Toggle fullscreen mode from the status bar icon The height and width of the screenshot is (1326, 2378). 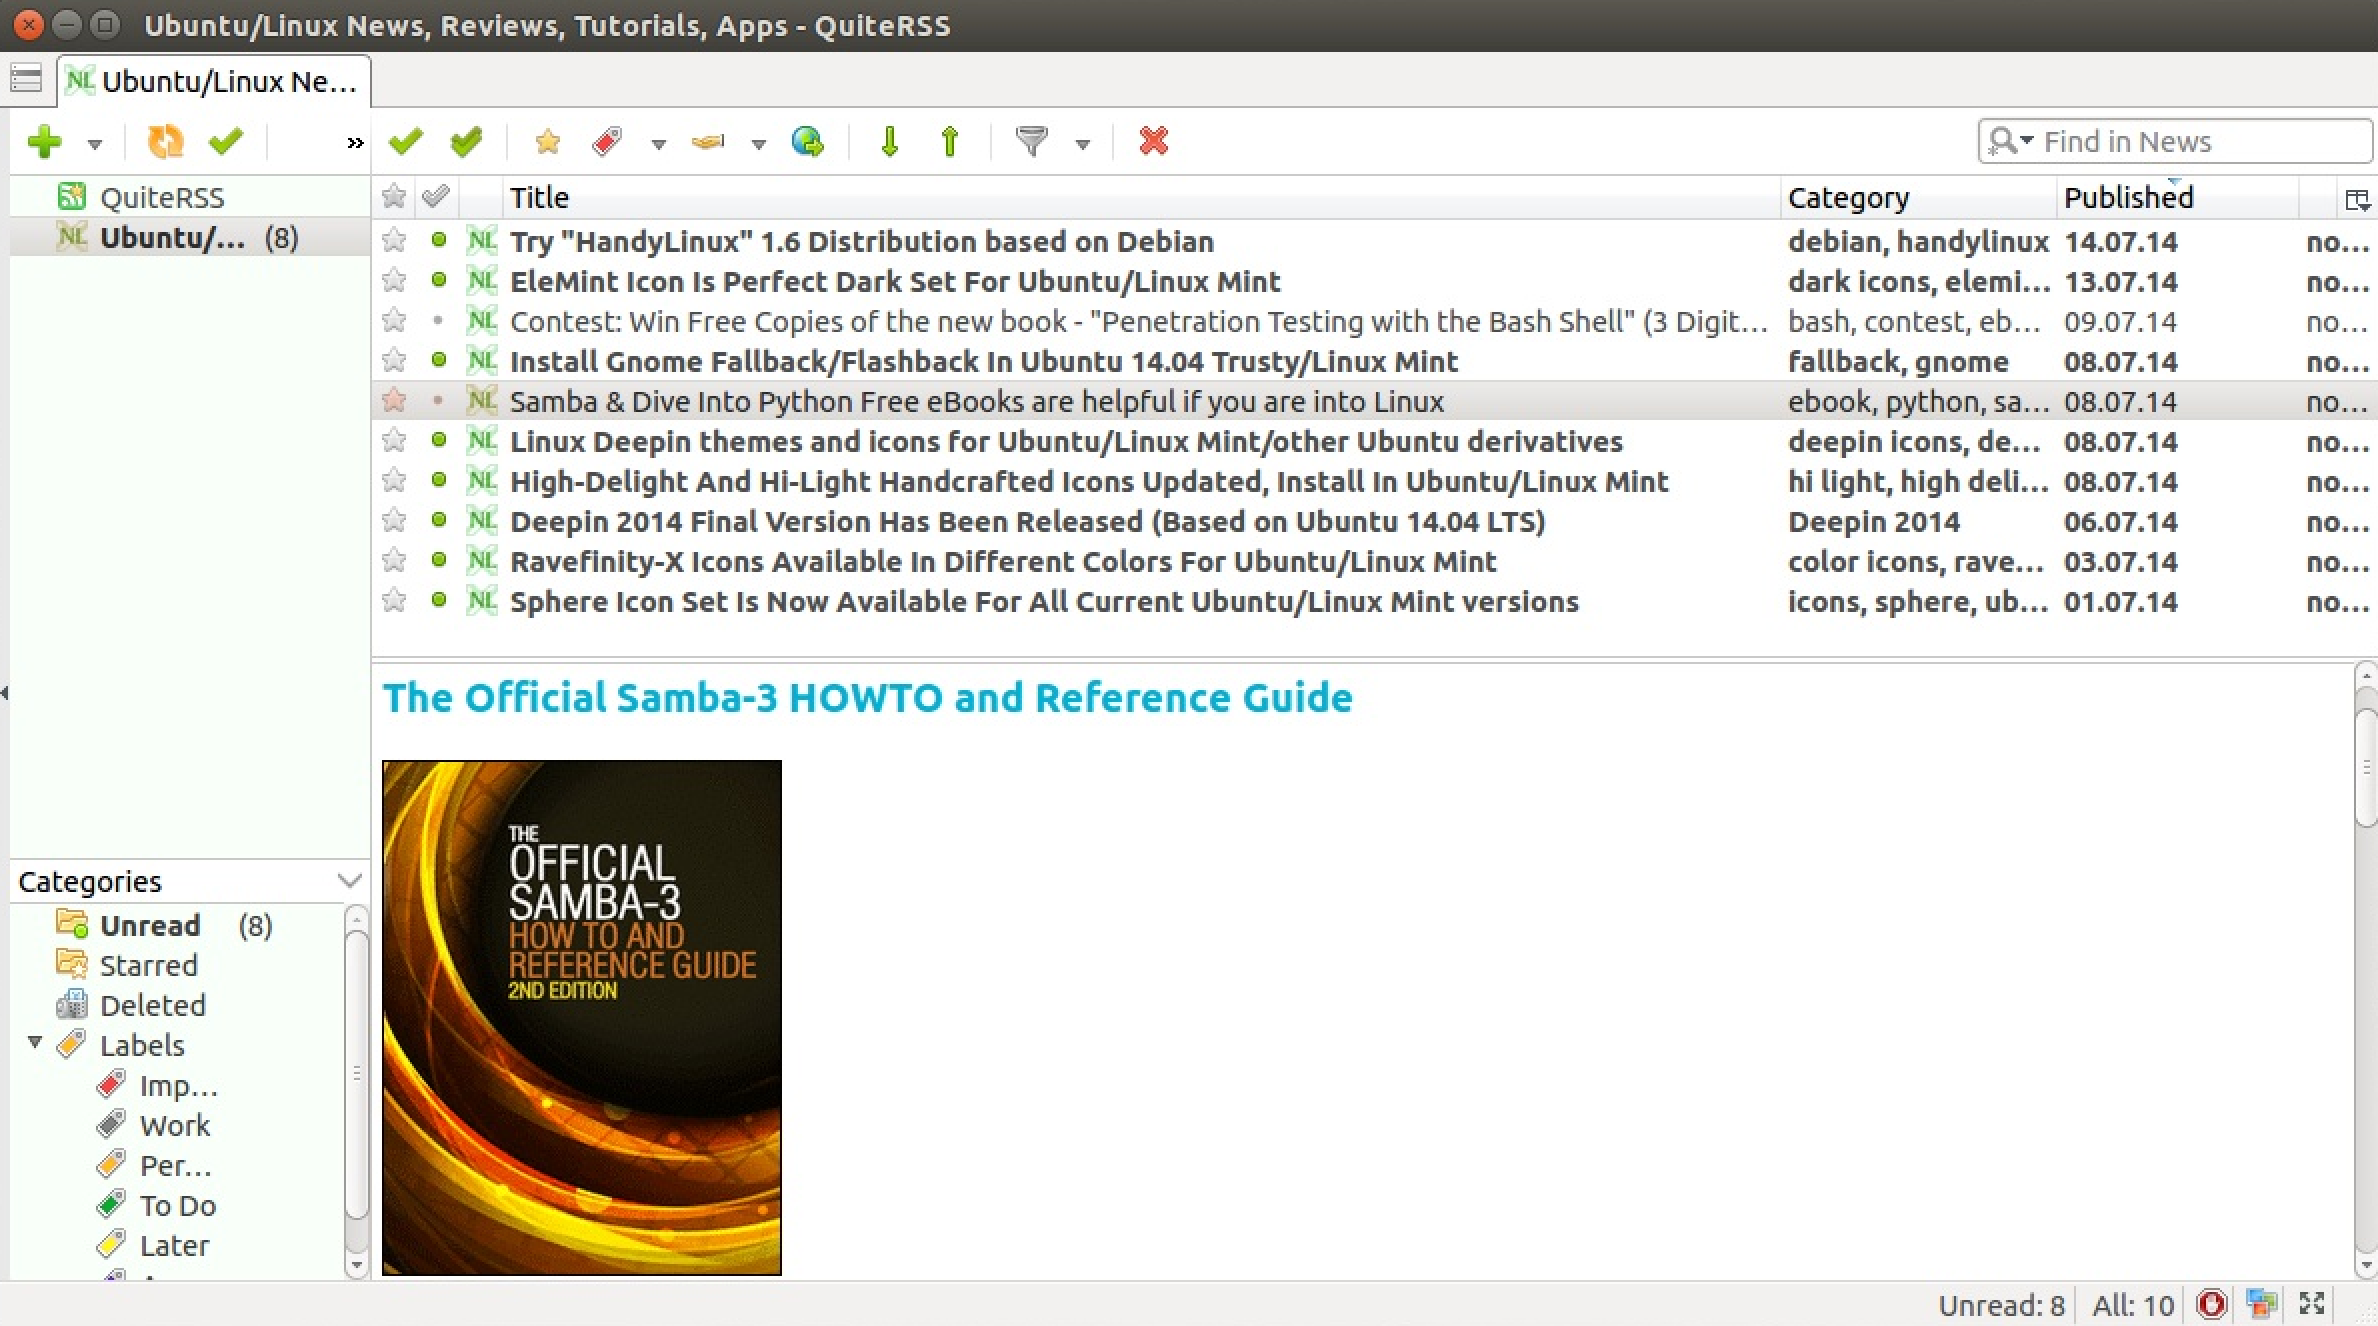(2313, 1304)
